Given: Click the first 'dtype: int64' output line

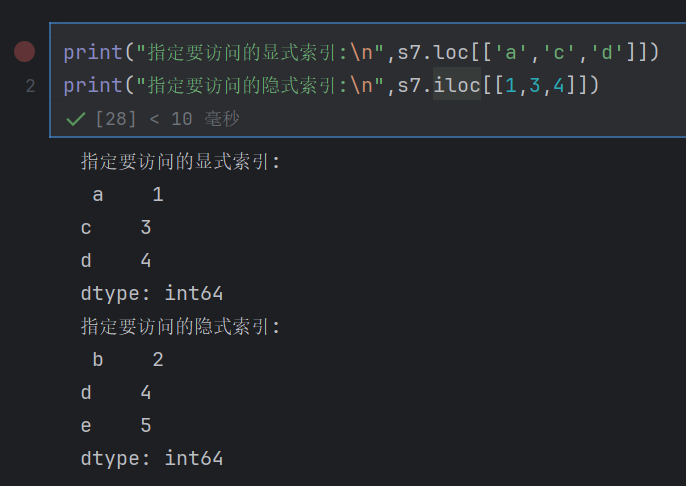Looking at the screenshot, I should pos(152,294).
